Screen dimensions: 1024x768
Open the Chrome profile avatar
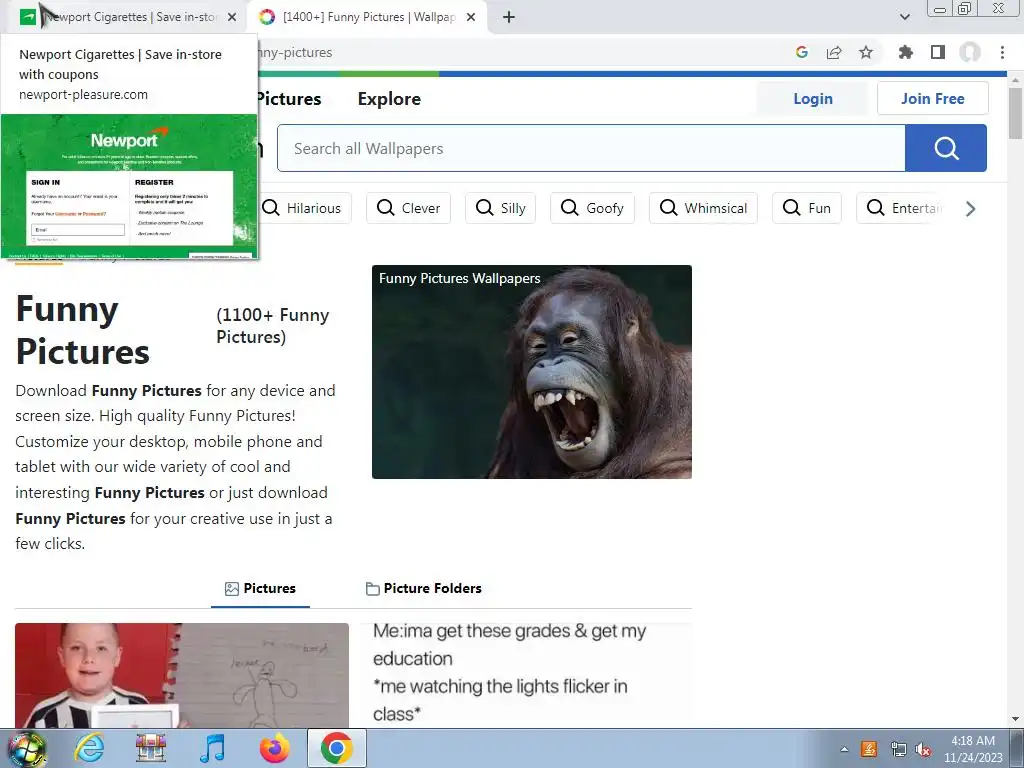[970, 52]
